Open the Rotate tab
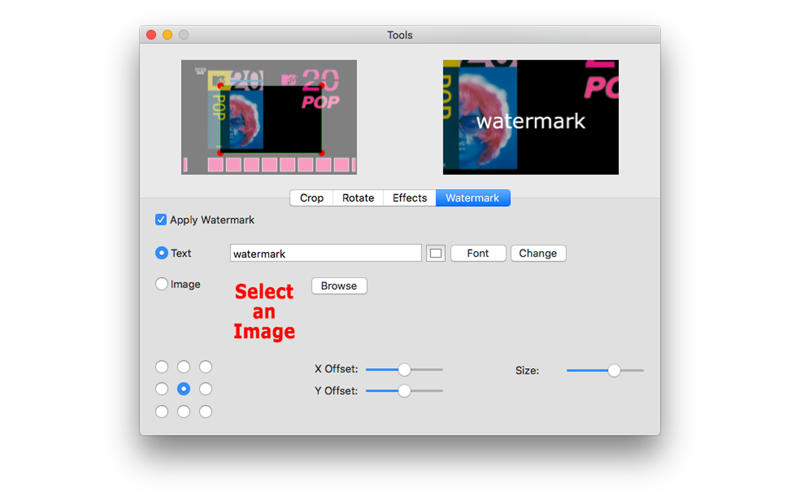This screenshot has width=800, height=500. pos(358,198)
